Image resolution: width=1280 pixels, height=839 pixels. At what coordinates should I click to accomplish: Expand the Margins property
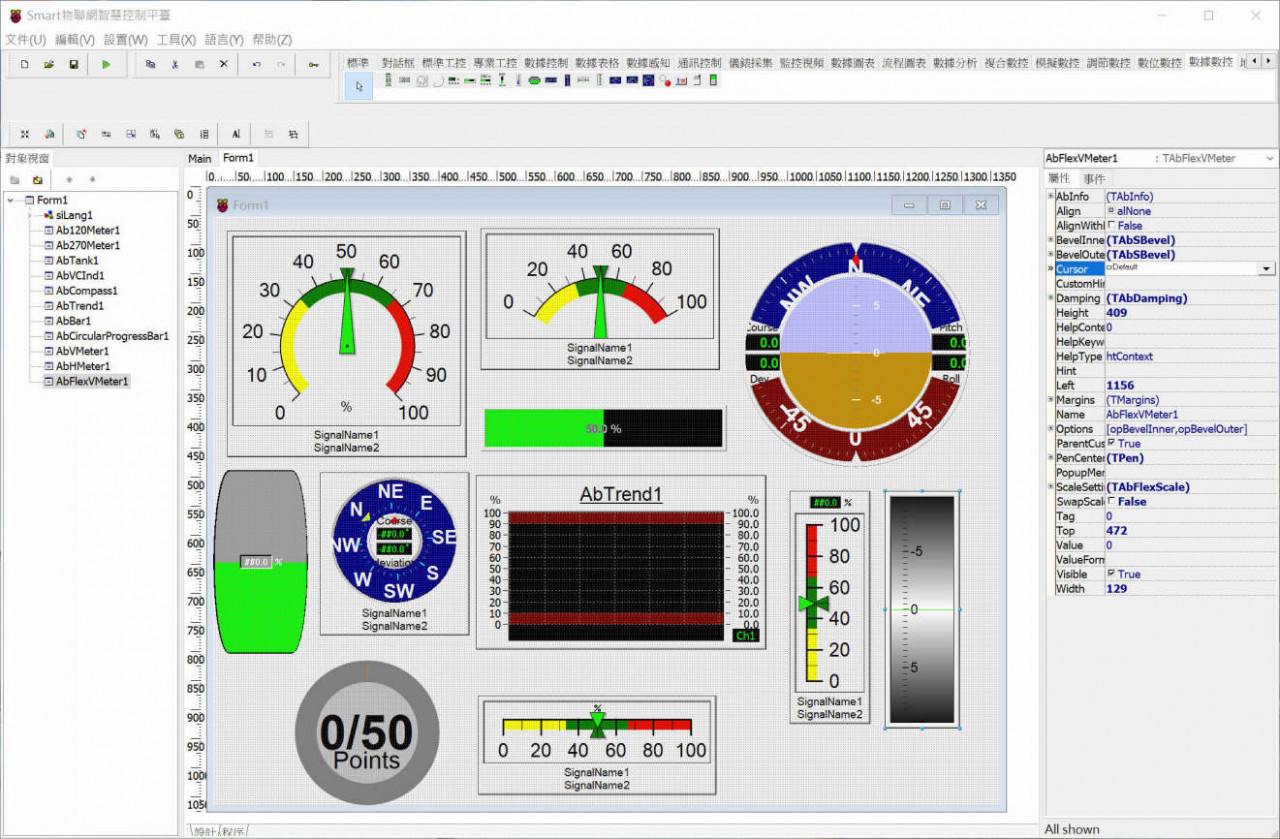click(1050, 400)
